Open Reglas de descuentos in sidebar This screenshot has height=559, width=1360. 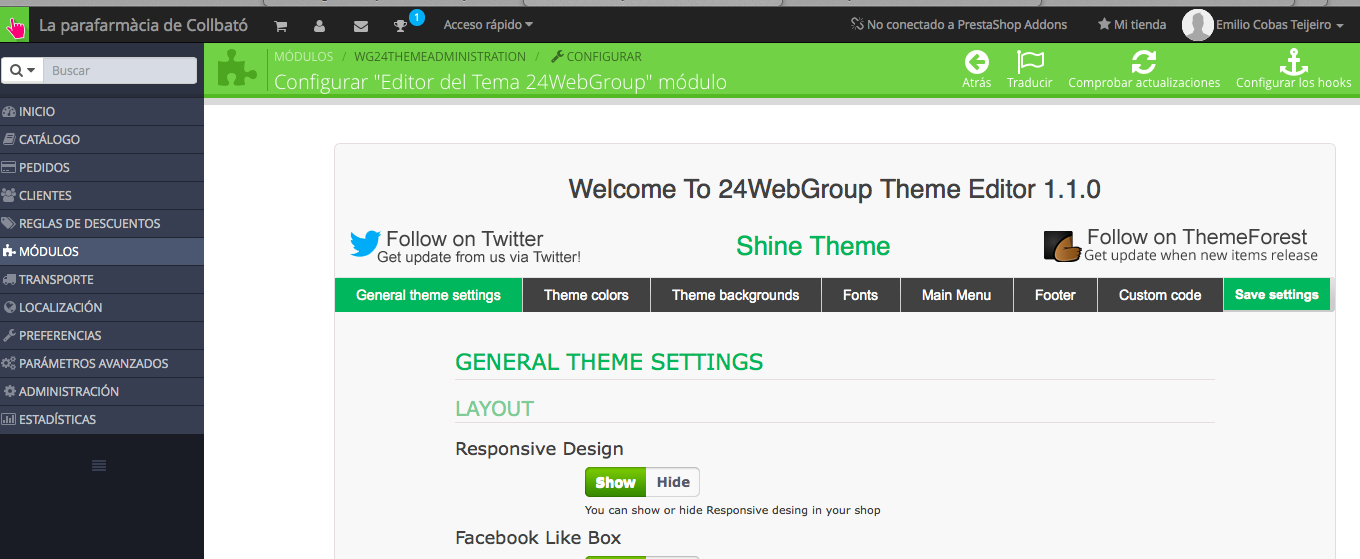(102, 224)
